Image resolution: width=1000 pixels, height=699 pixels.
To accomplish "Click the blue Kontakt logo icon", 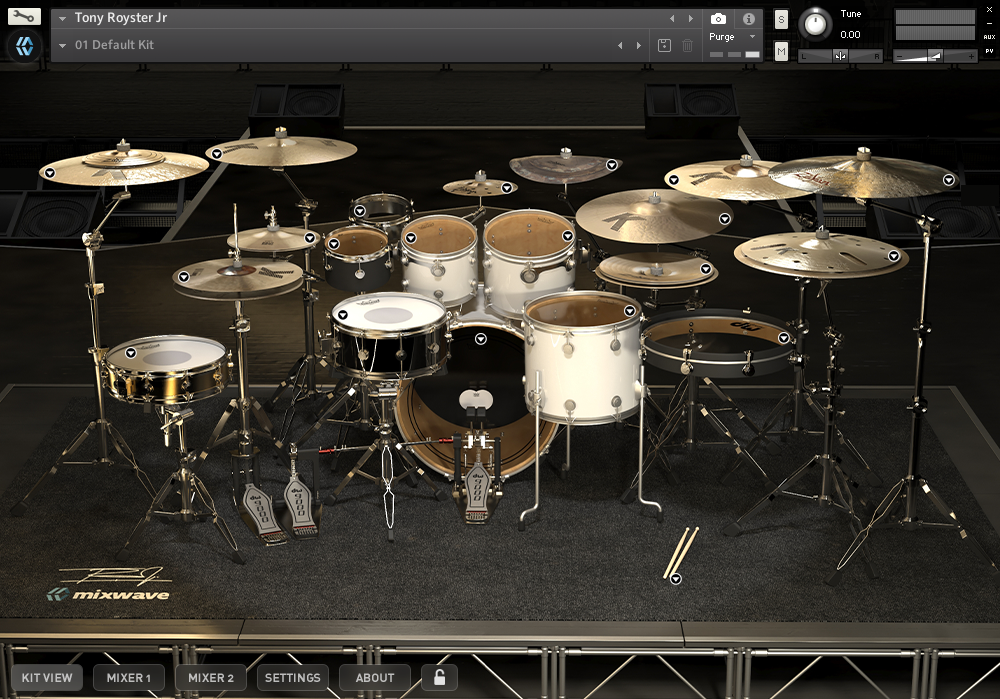I will [x=25, y=46].
